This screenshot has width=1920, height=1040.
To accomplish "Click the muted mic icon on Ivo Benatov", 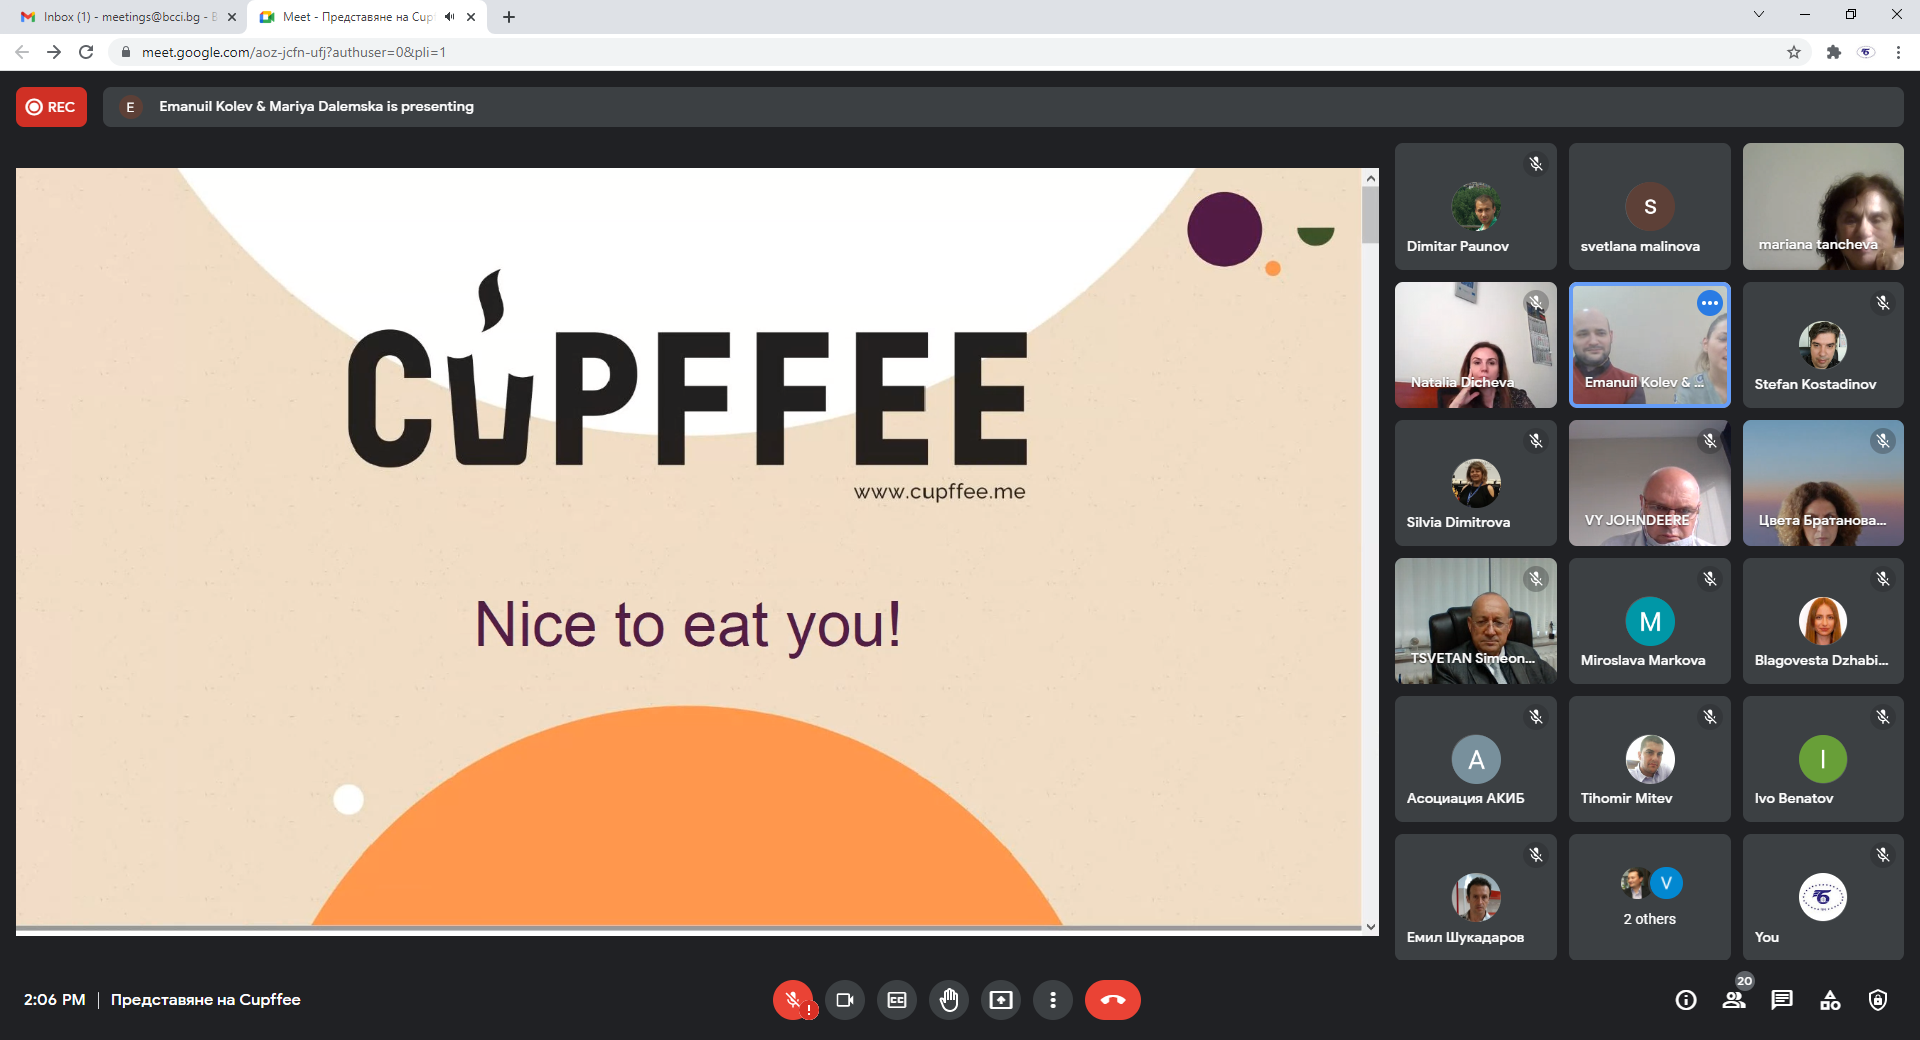I will (1883, 717).
